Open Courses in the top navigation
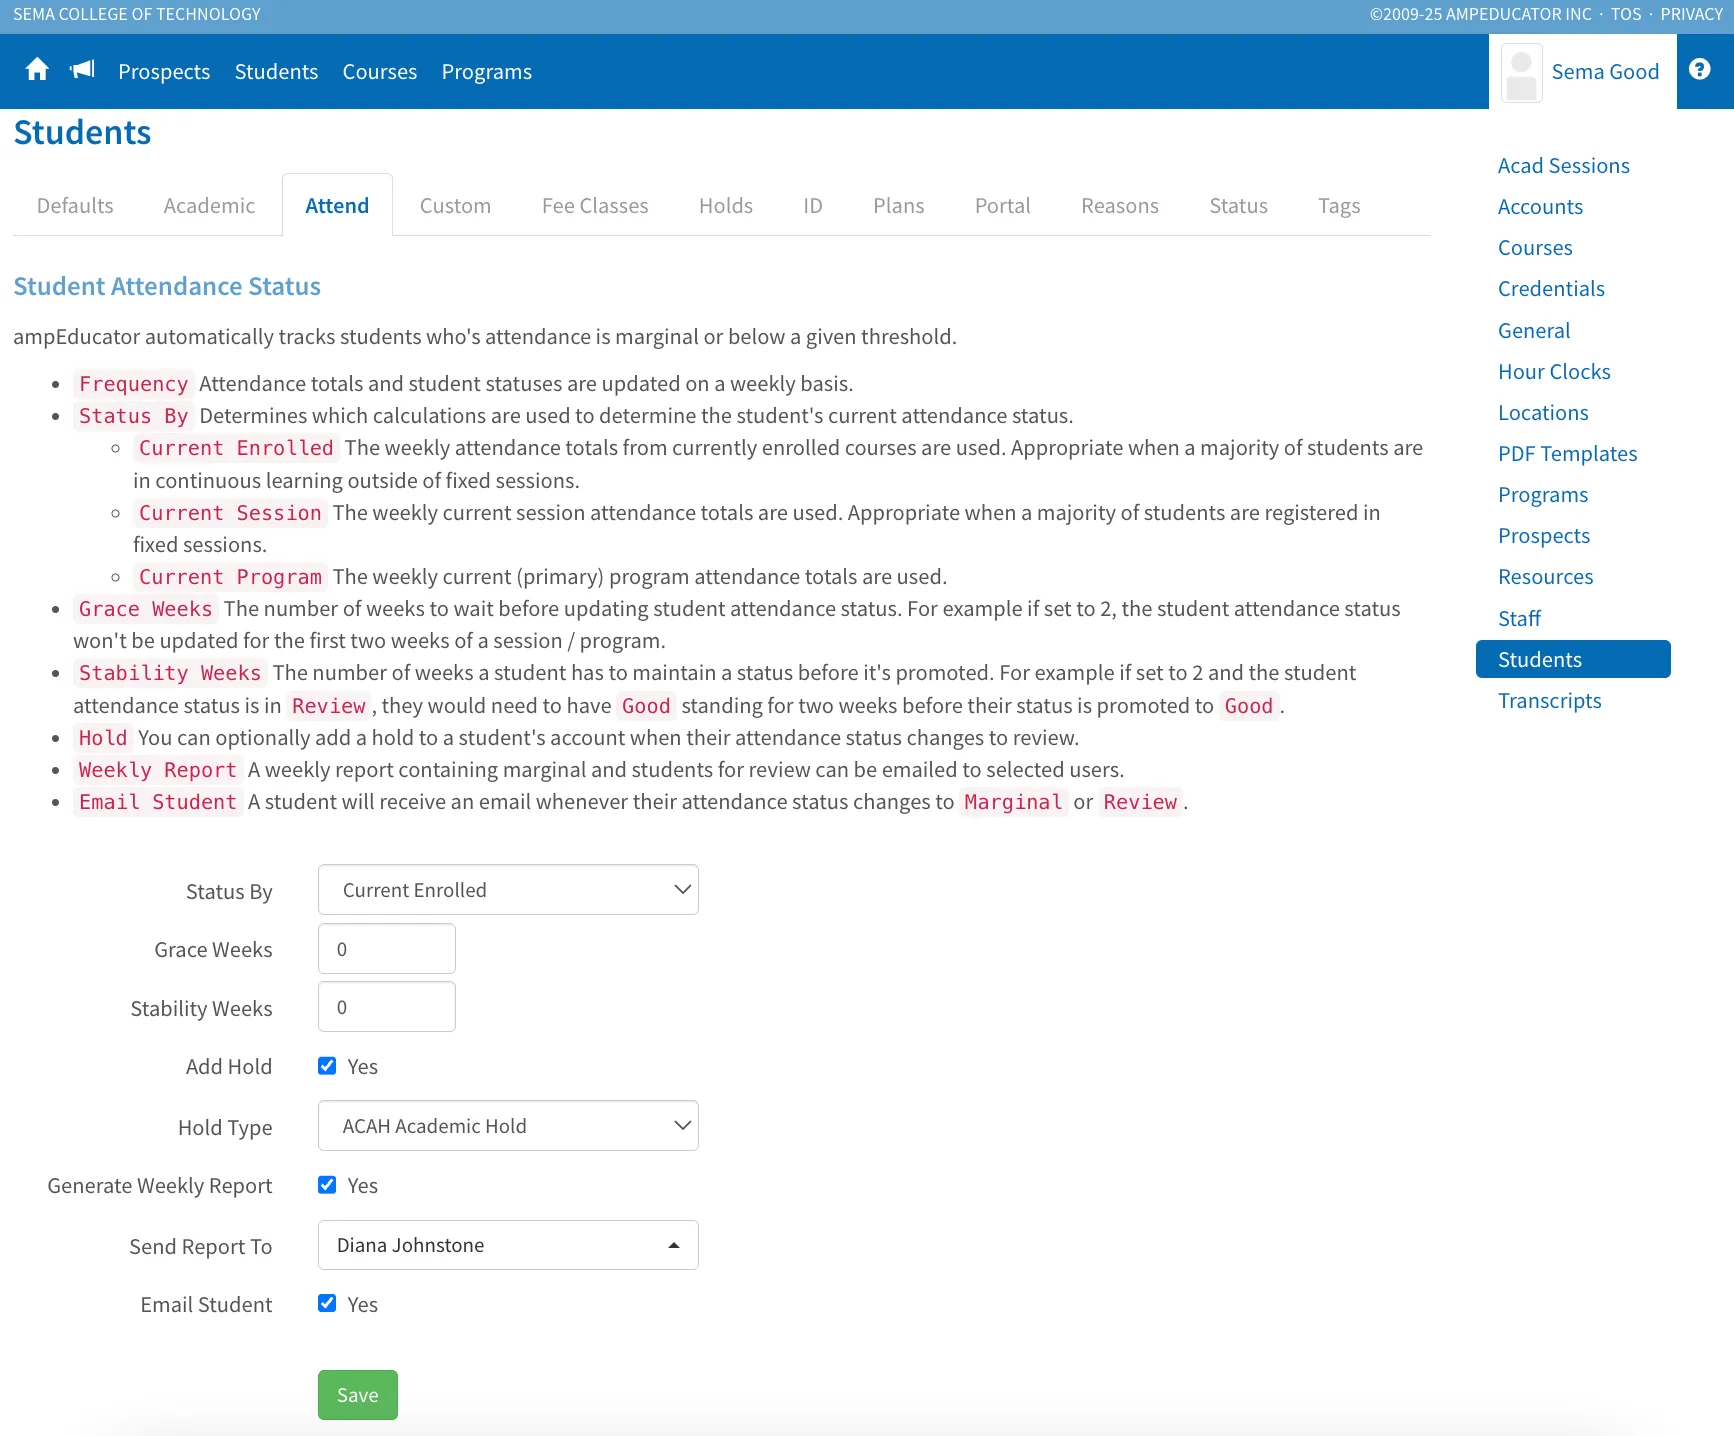Image resolution: width=1734 pixels, height=1436 pixels. (380, 72)
